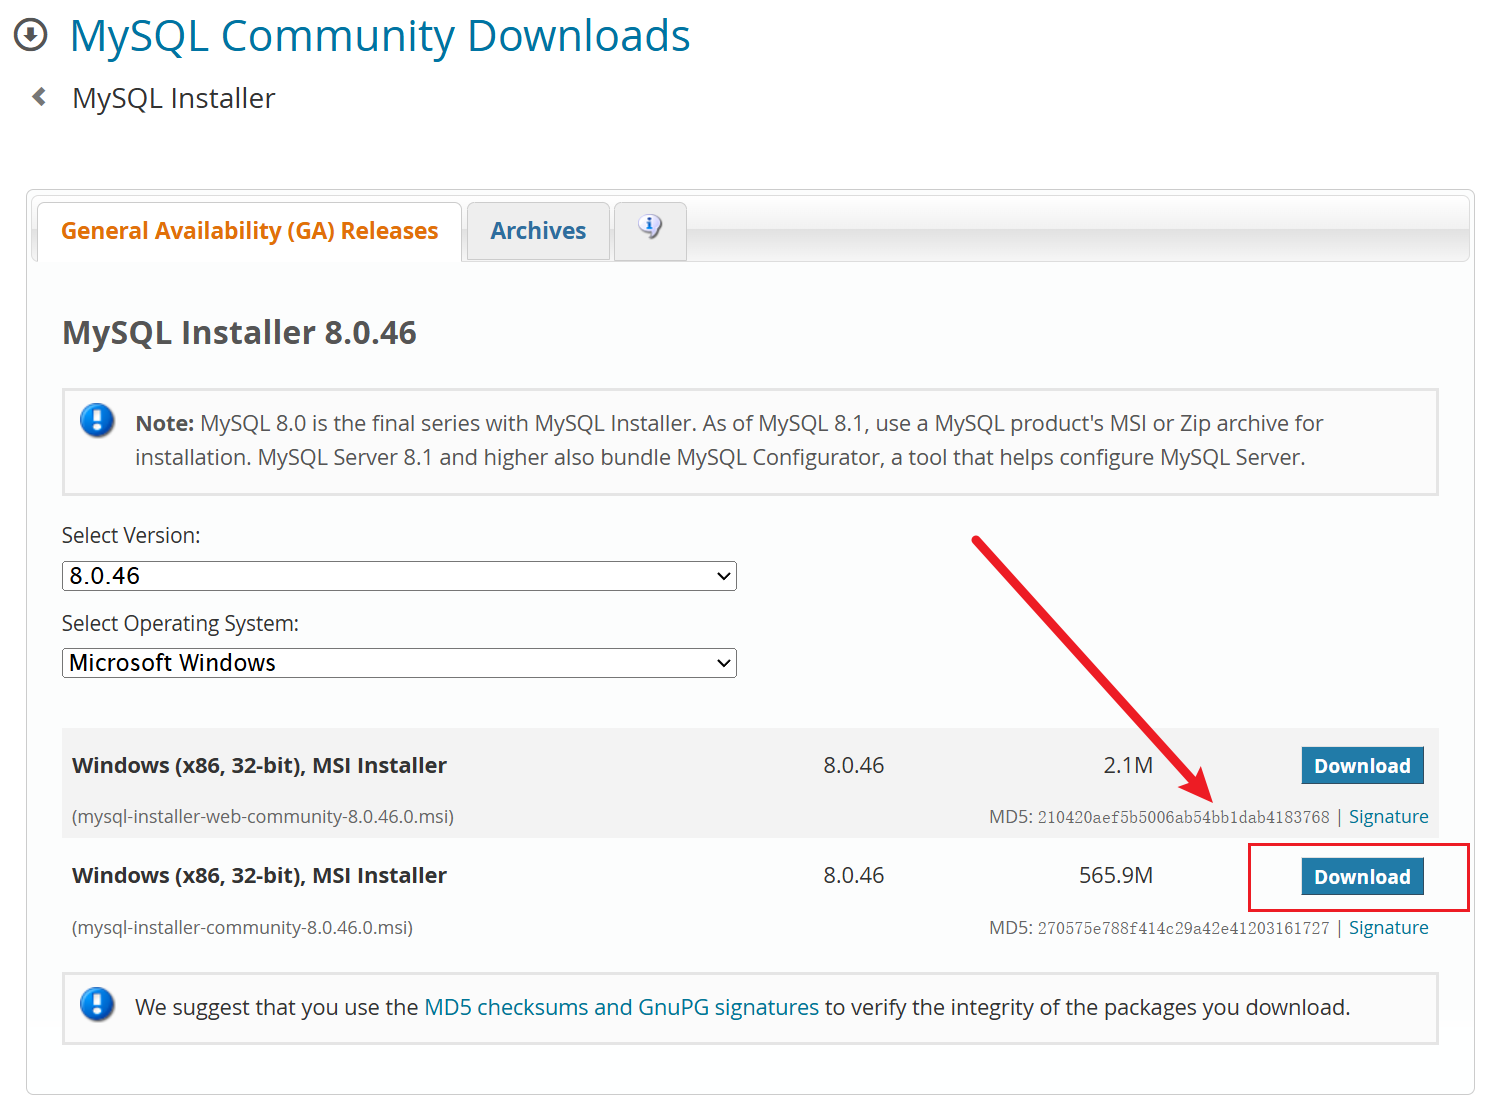The image size is (1489, 1103).
Task: Open the operating system dropdown showing Microsoft Windows
Action: (x=399, y=663)
